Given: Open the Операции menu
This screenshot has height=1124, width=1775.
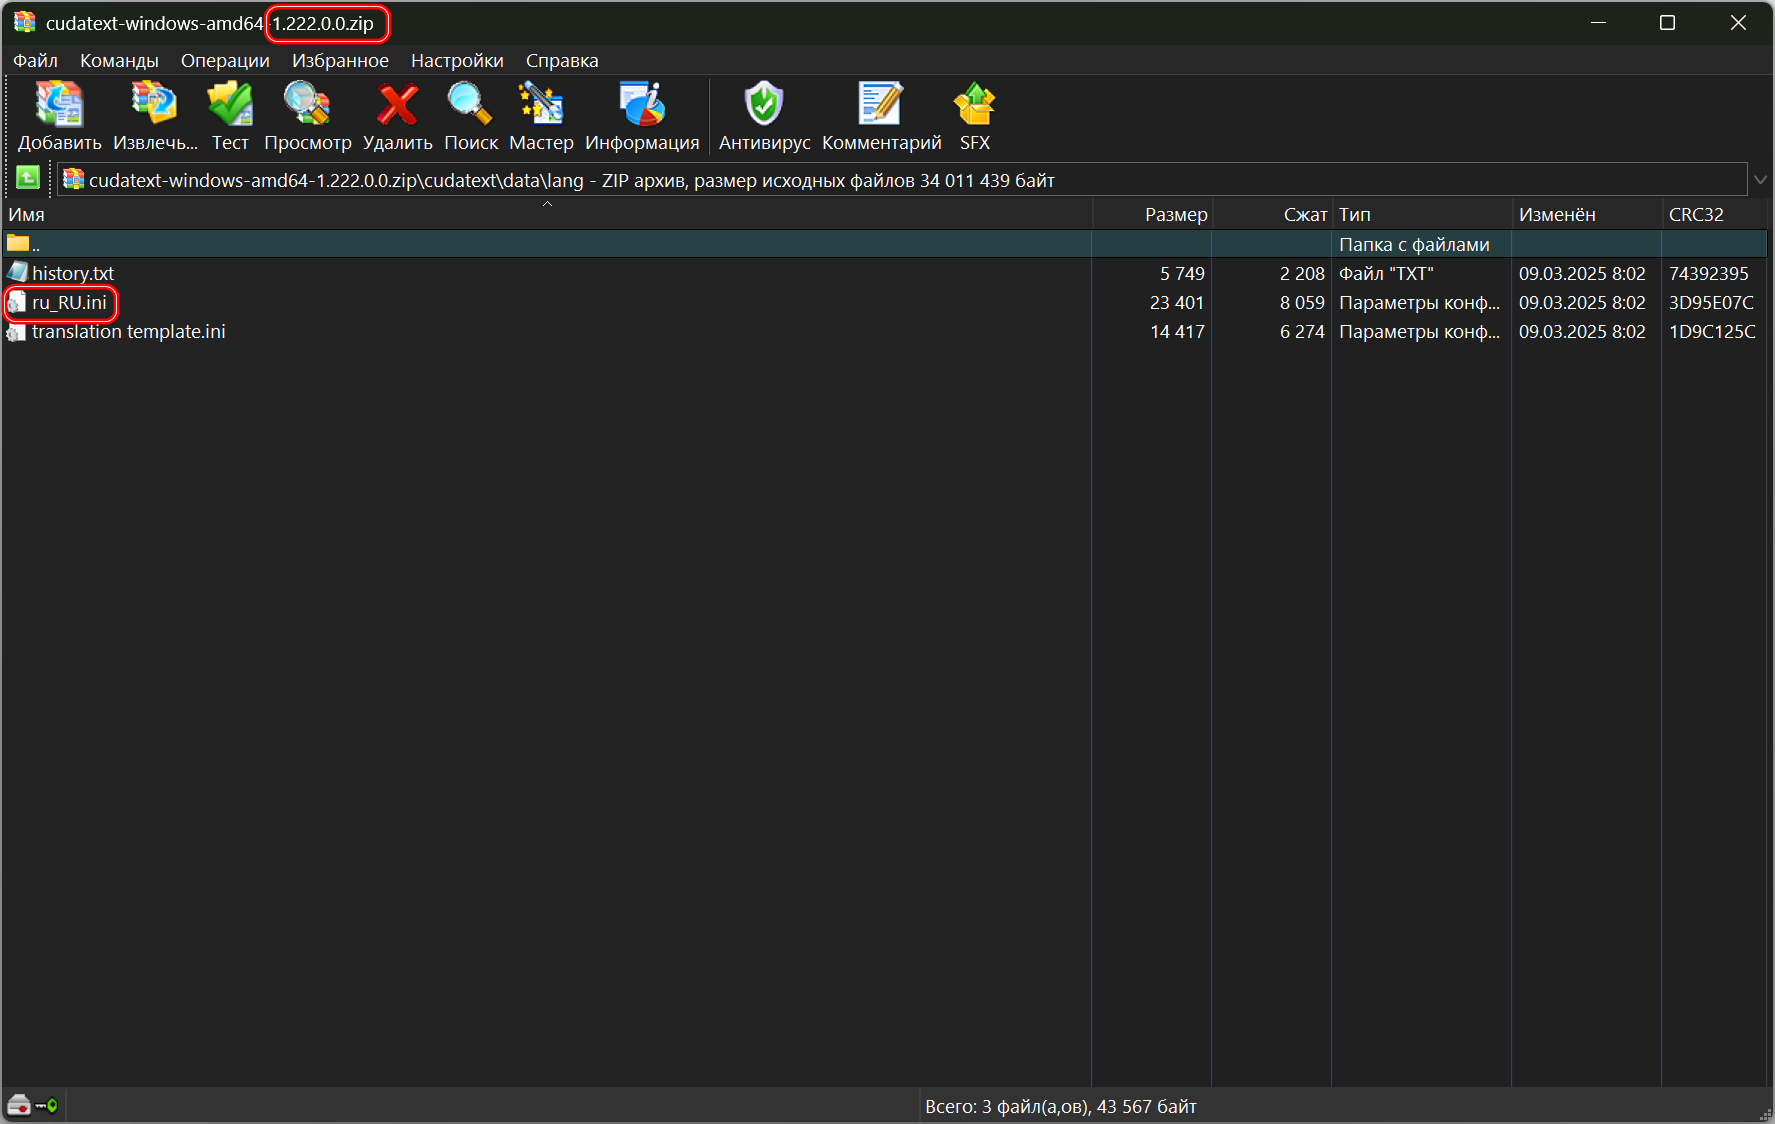Looking at the screenshot, I should 225,60.
